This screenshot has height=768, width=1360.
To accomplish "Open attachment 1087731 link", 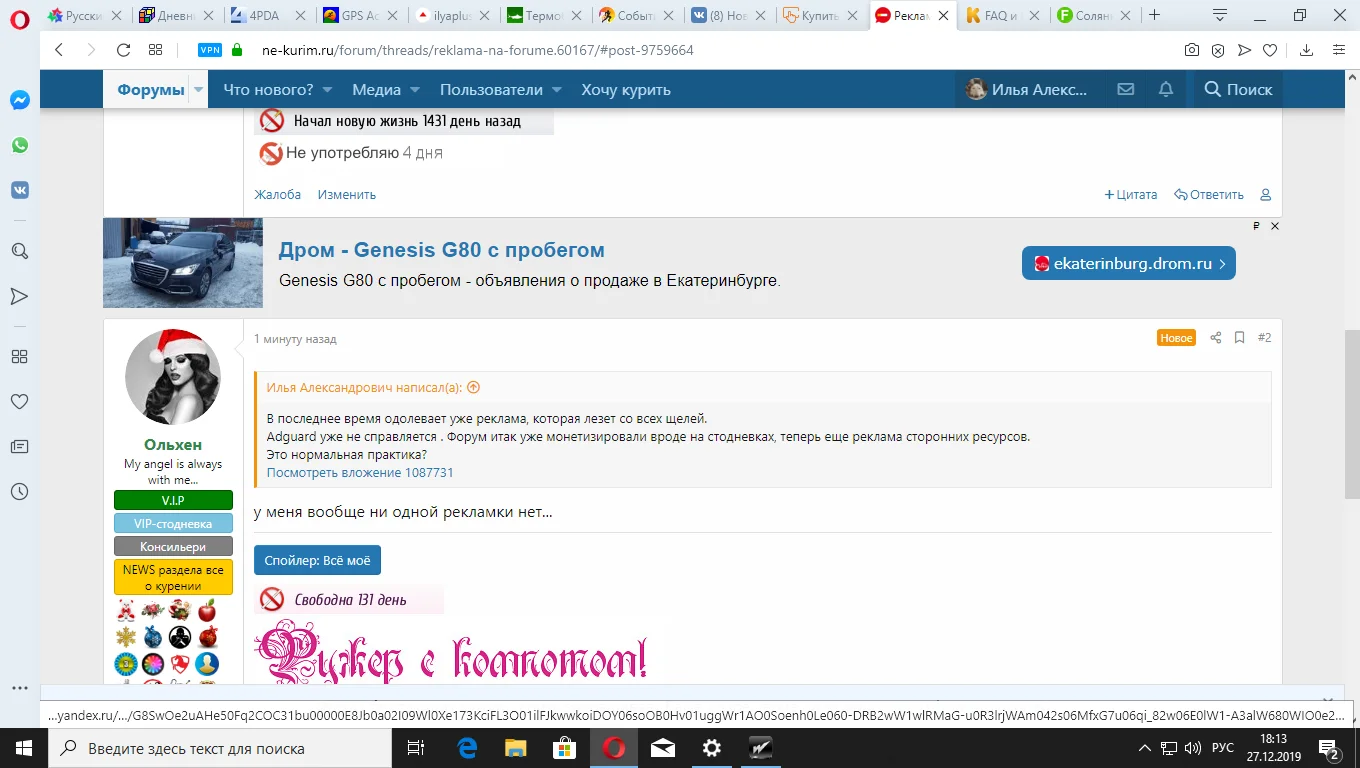I will pyautogui.click(x=360, y=472).
